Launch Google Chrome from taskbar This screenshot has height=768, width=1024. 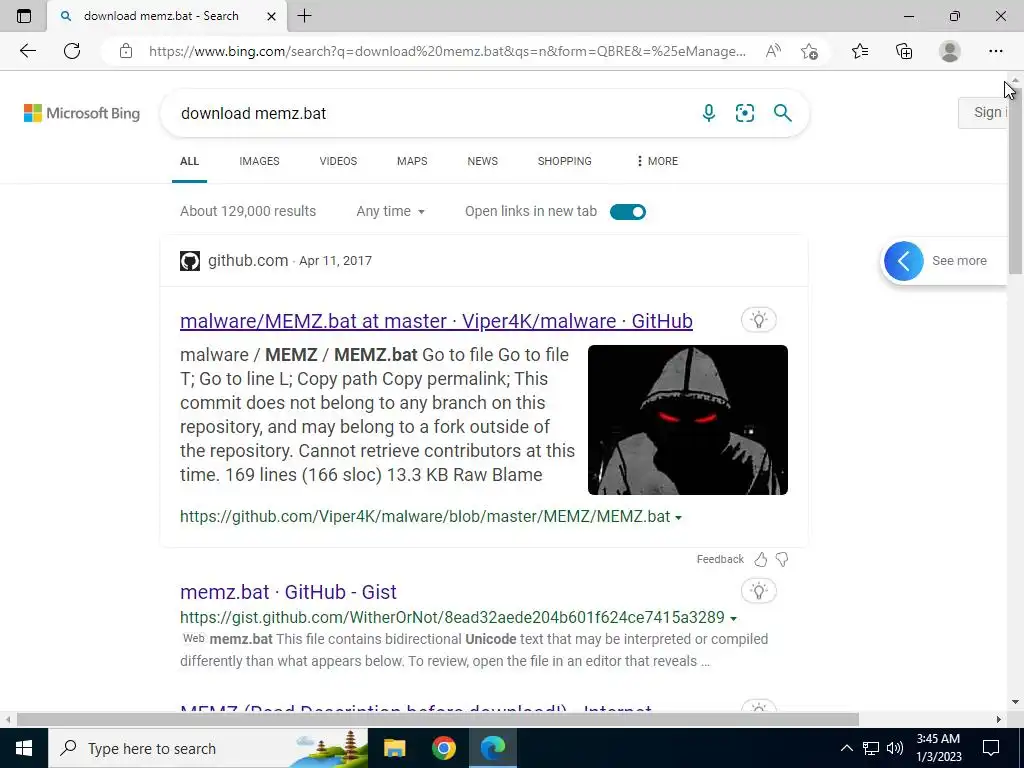(443, 748)
